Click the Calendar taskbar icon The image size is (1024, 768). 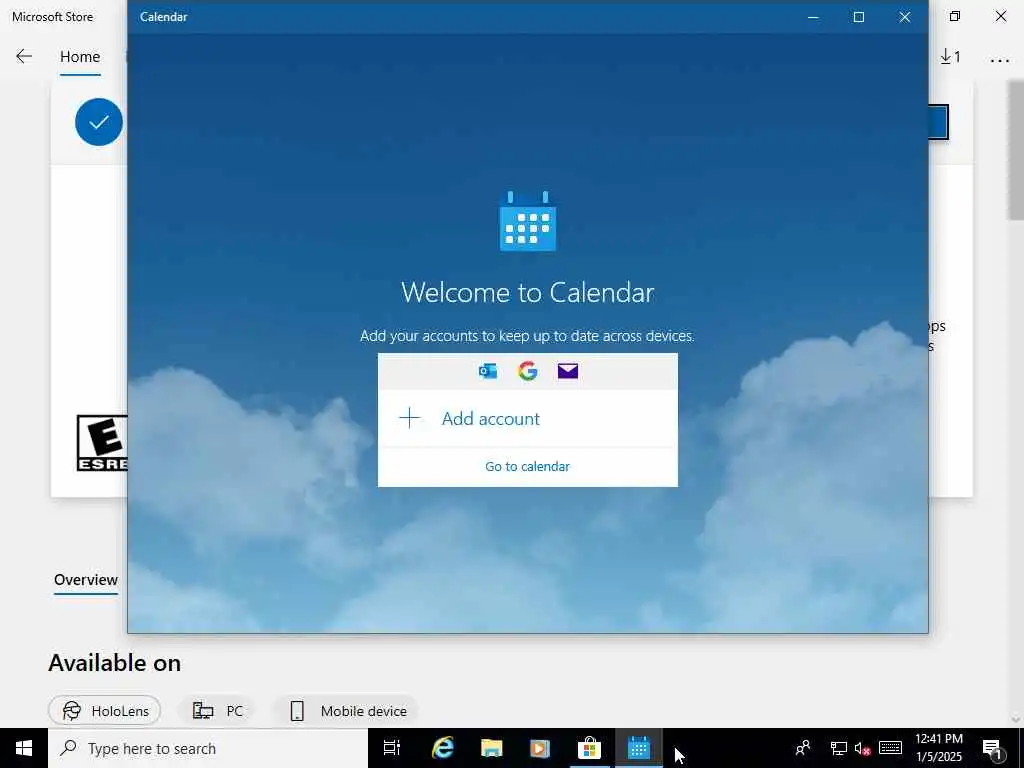pyautogui.click(x=638, y=748)
